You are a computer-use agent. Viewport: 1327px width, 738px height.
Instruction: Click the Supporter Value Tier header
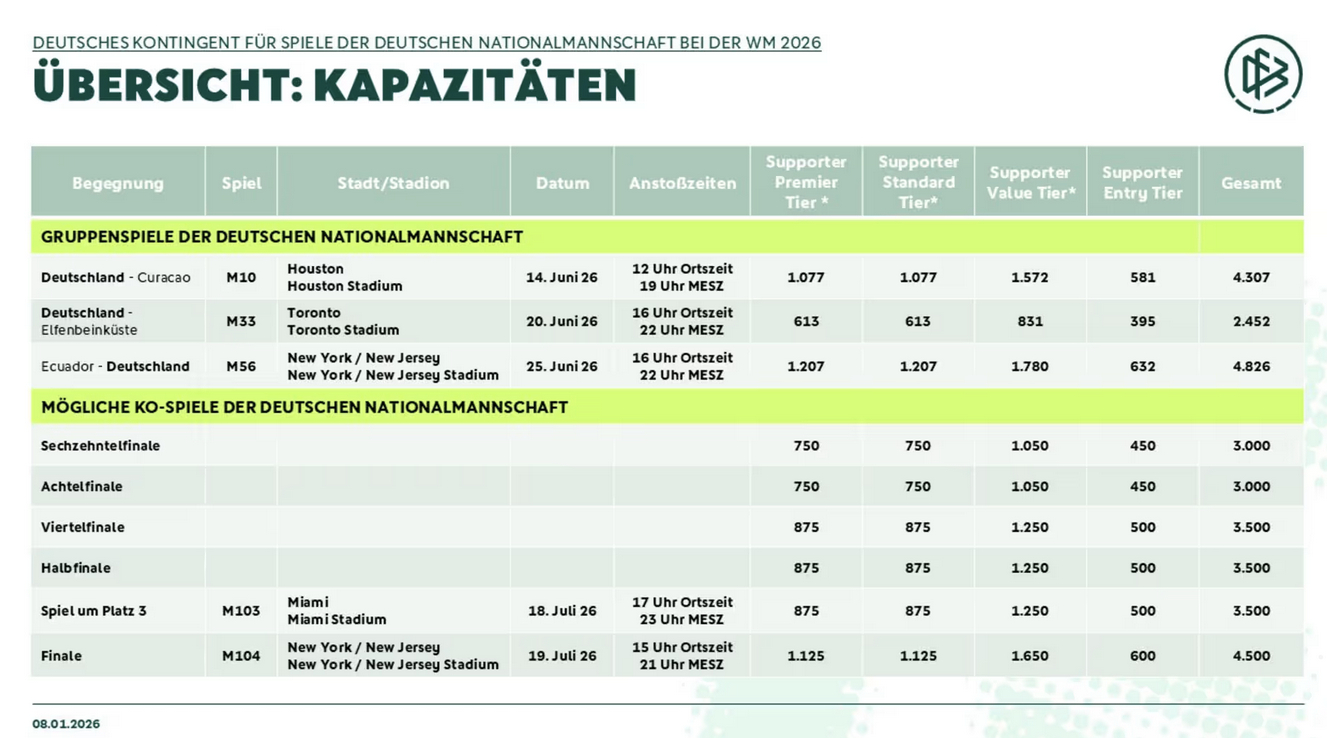pyautogui.click(x=1030, y=183)
